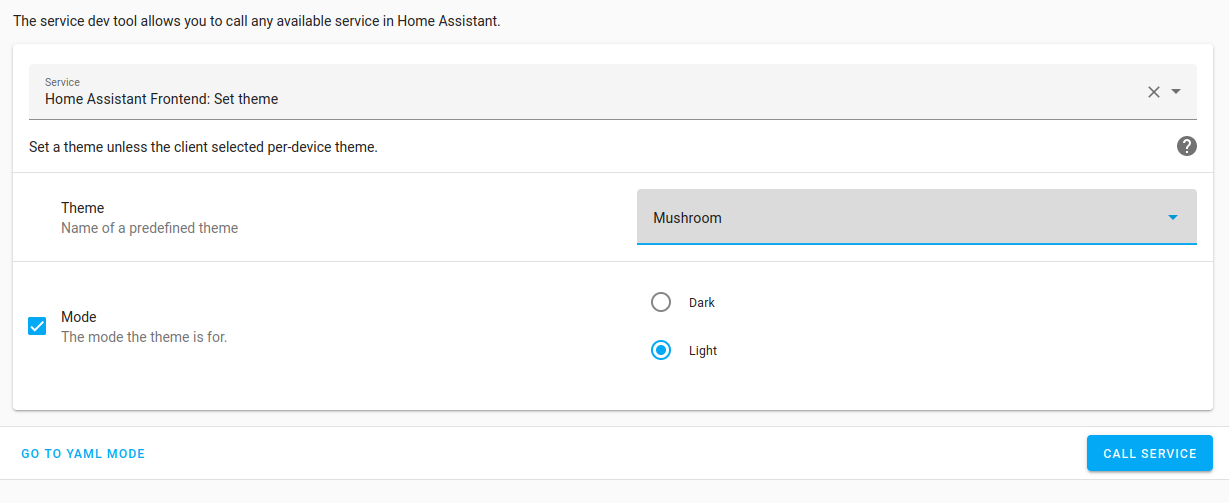Switch to YAML mode

pos(83,454)
